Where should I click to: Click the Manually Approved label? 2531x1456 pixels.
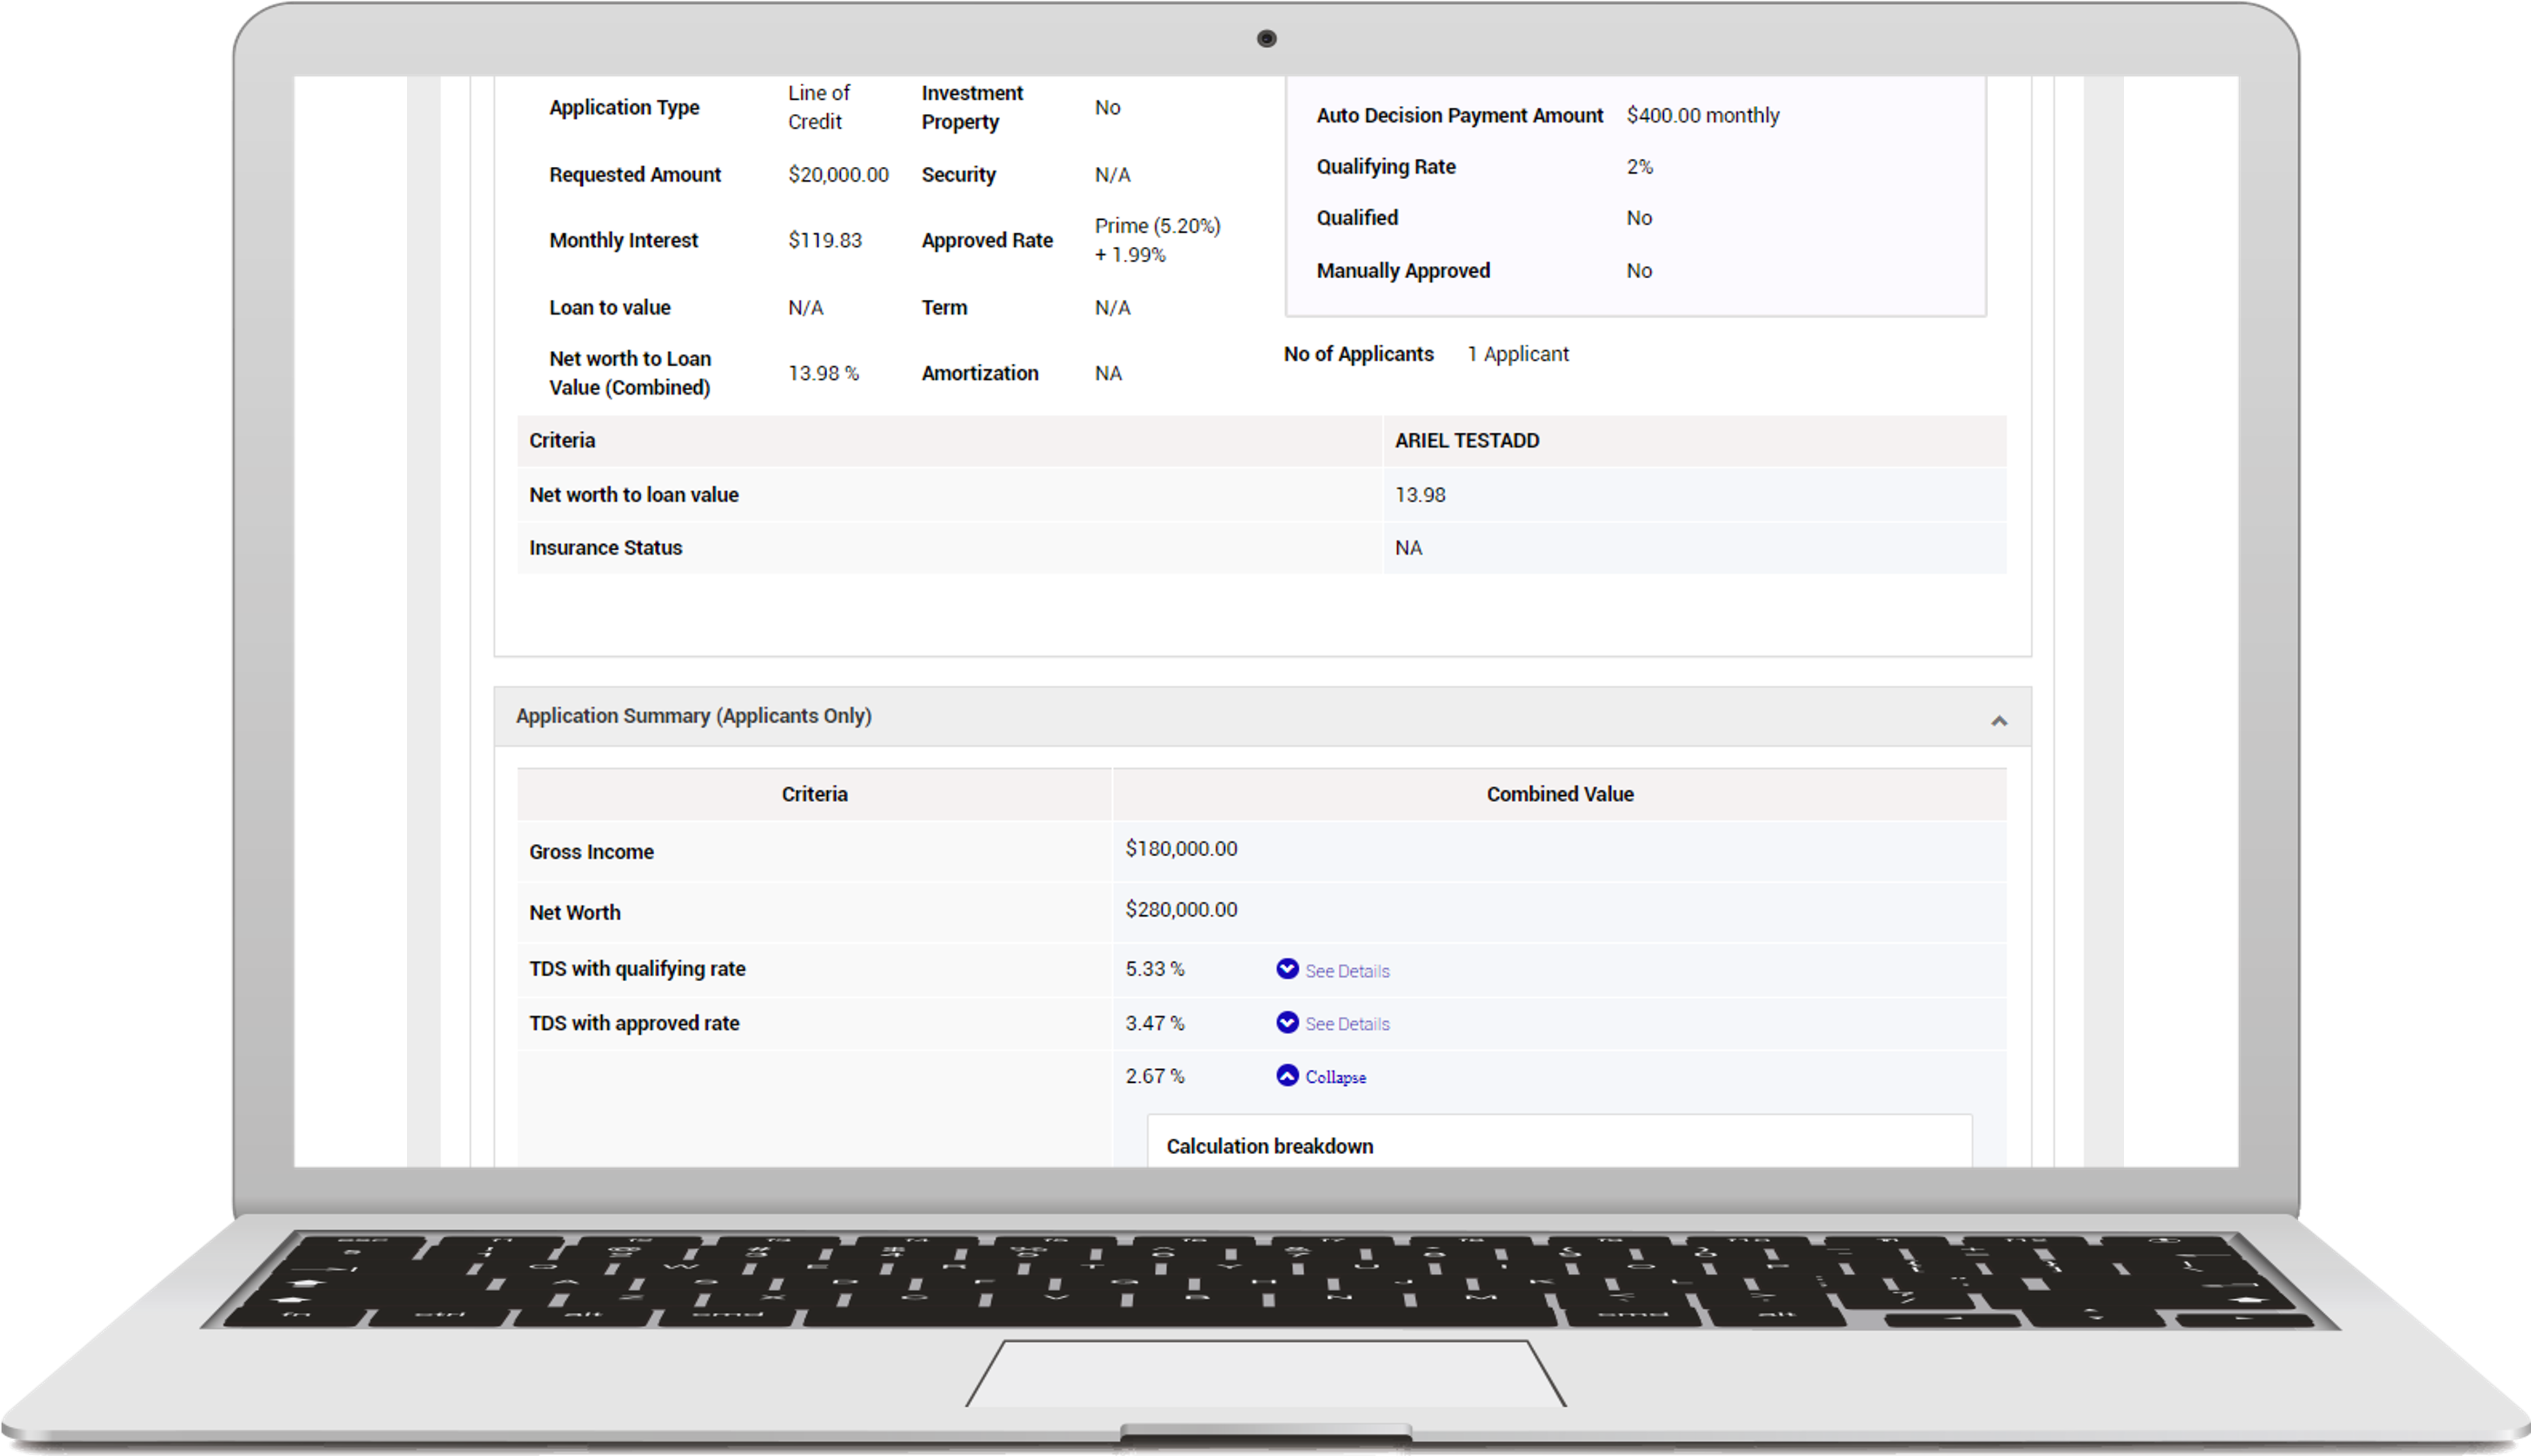pyautogui.click(x=1402, y=271)
